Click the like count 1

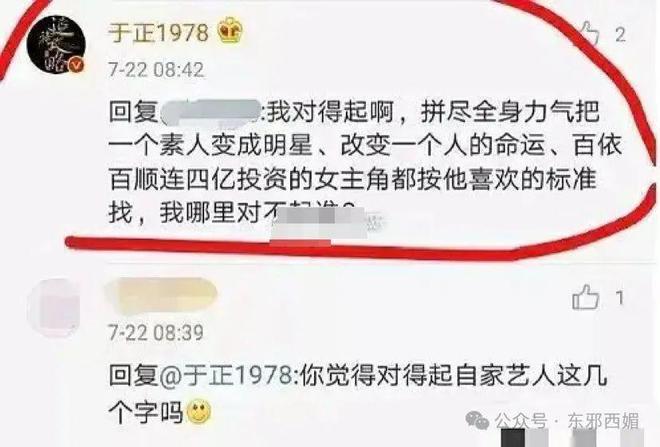click(619, 298)
